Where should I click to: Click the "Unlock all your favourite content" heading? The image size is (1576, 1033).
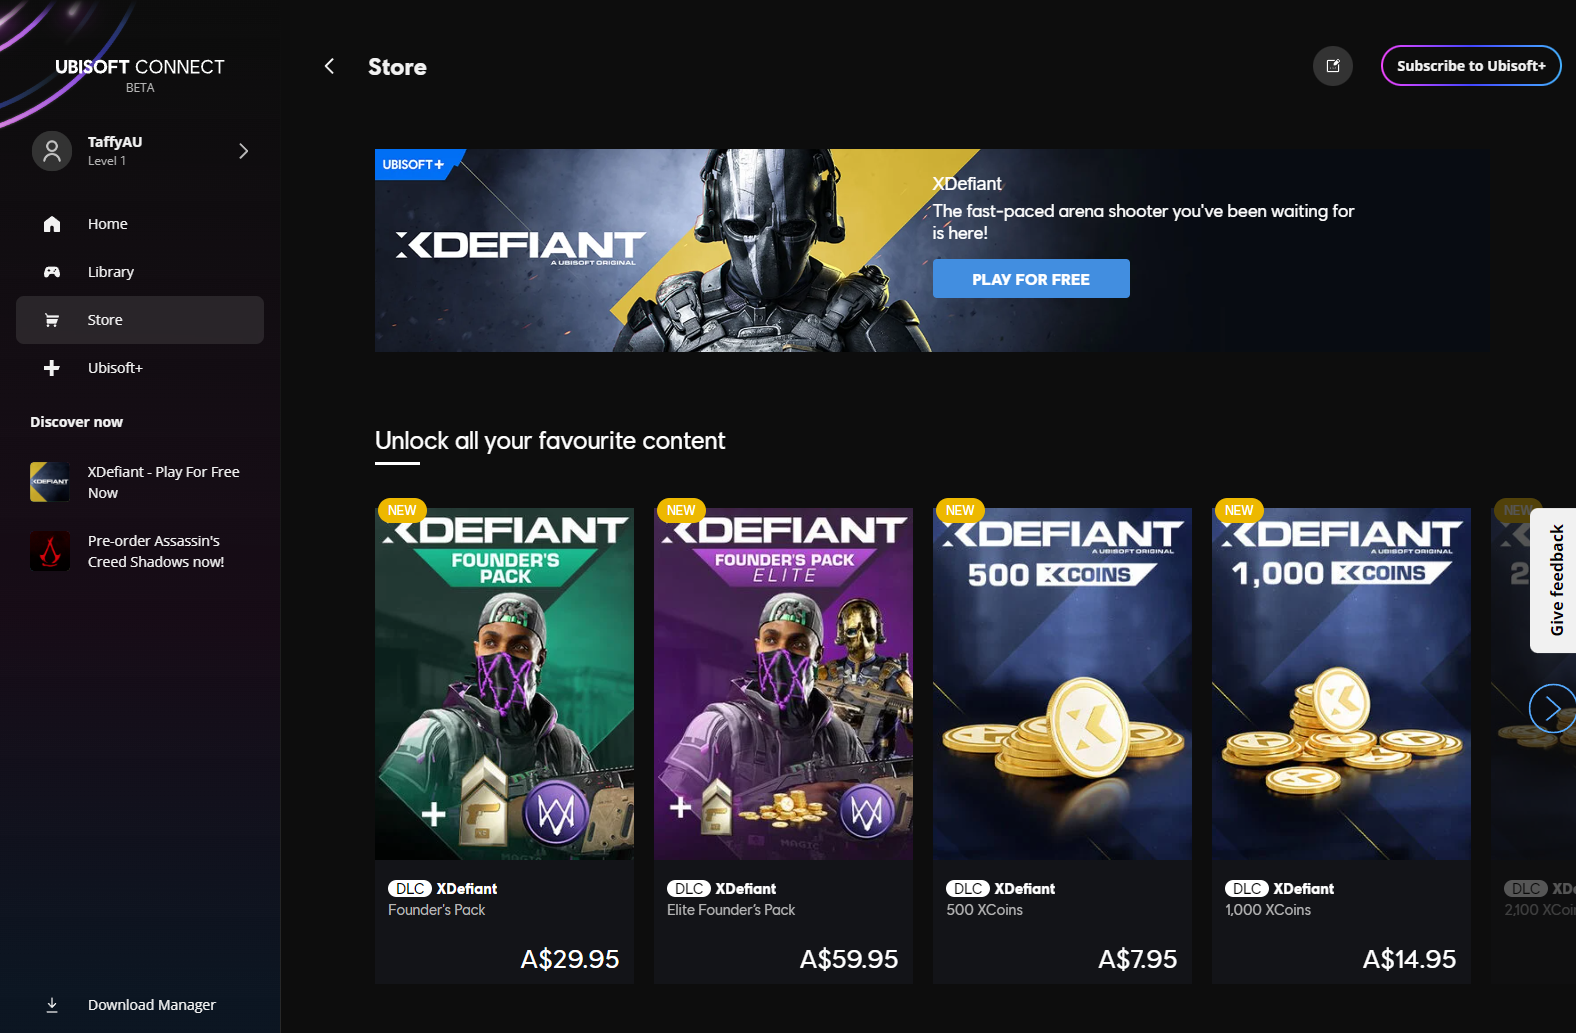550,441
